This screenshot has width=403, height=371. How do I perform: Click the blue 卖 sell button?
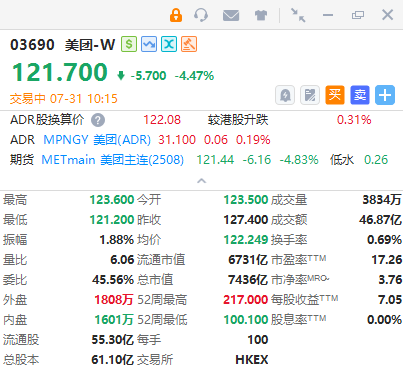pyautogui.click(x=360, y=95)
